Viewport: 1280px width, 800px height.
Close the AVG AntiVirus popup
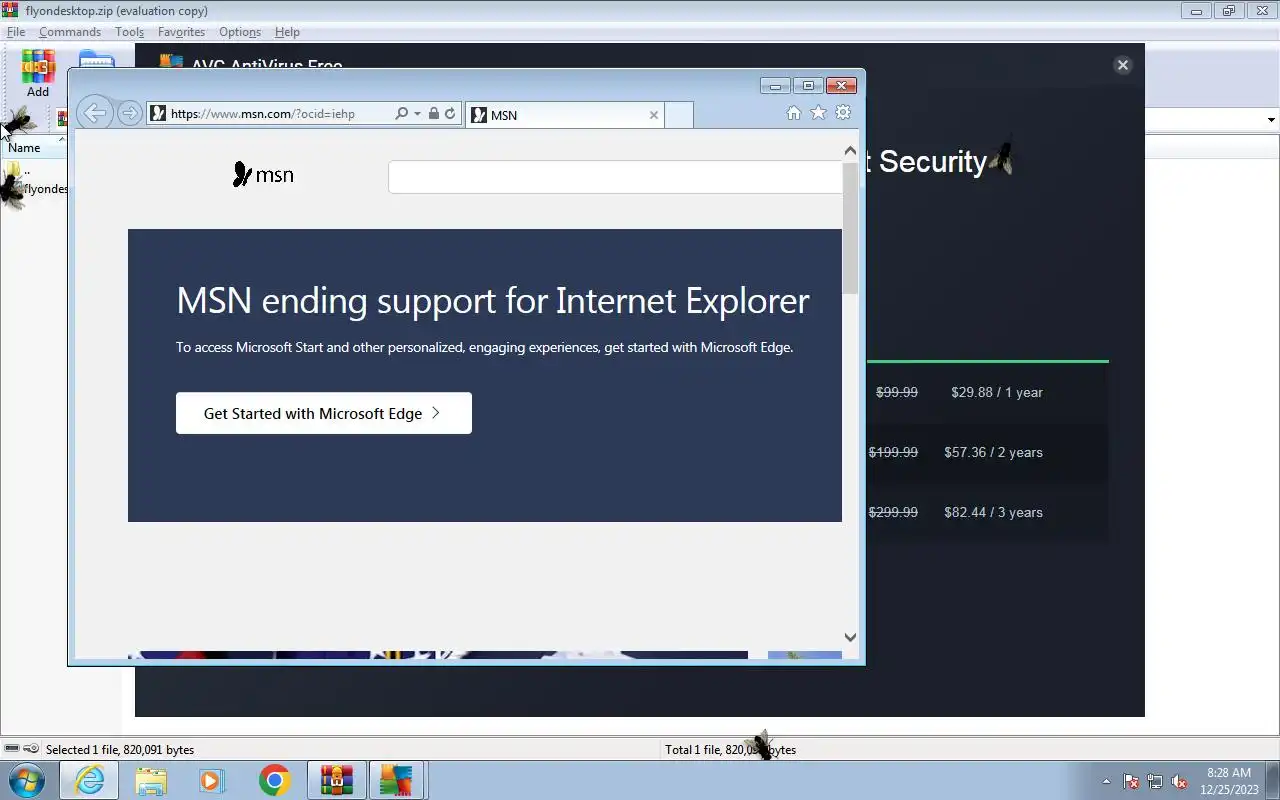pos(1122,65)
